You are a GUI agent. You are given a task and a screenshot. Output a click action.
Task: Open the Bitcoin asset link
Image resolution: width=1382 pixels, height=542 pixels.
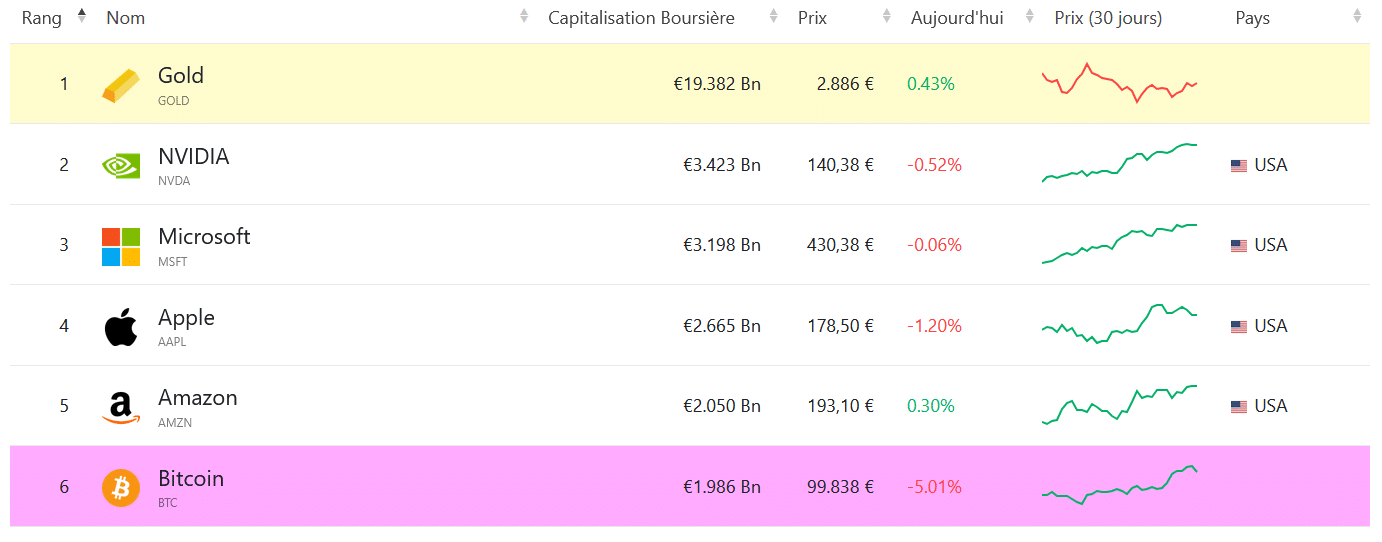pos(191,479)
